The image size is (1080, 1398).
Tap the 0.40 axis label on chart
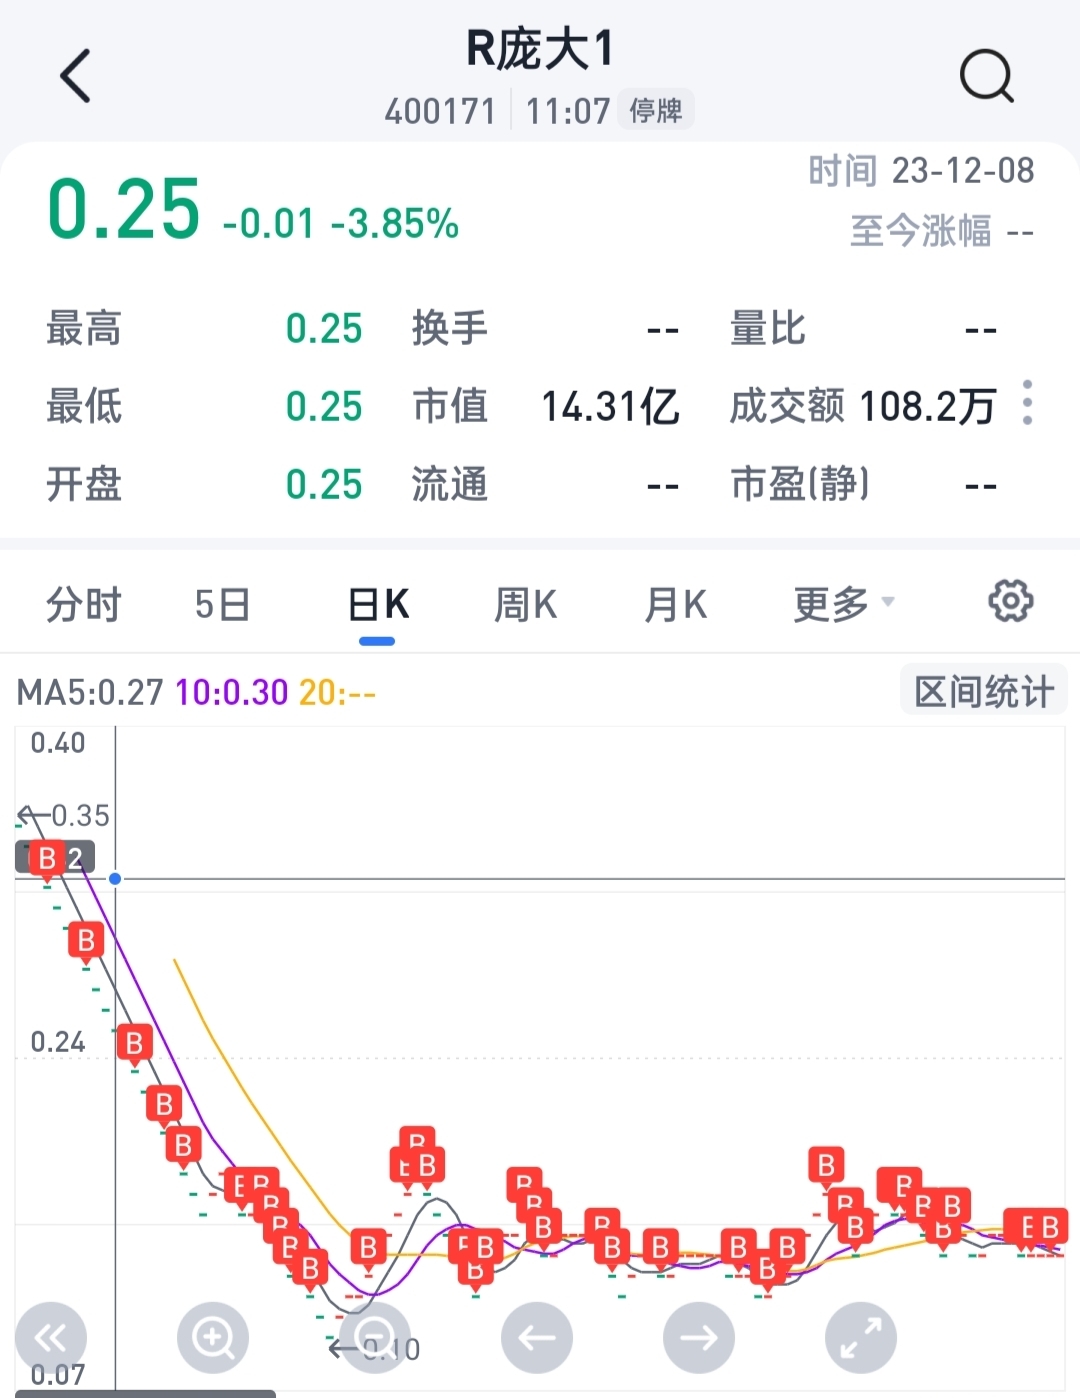(x=58, y=743)
